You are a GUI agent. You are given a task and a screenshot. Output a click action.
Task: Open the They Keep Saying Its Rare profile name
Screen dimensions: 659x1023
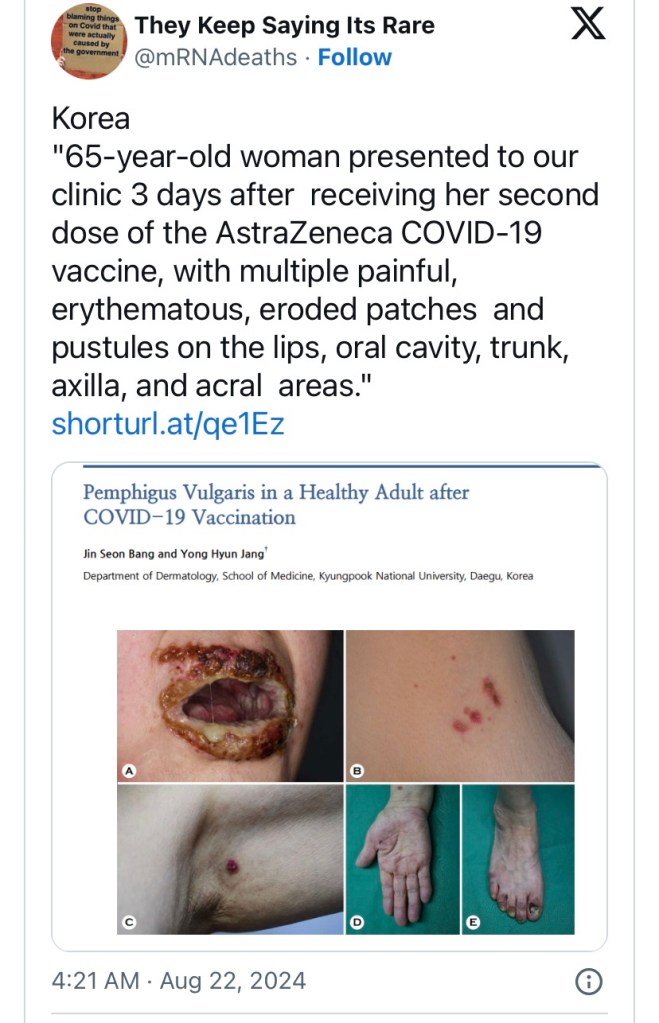pos(285,25)
